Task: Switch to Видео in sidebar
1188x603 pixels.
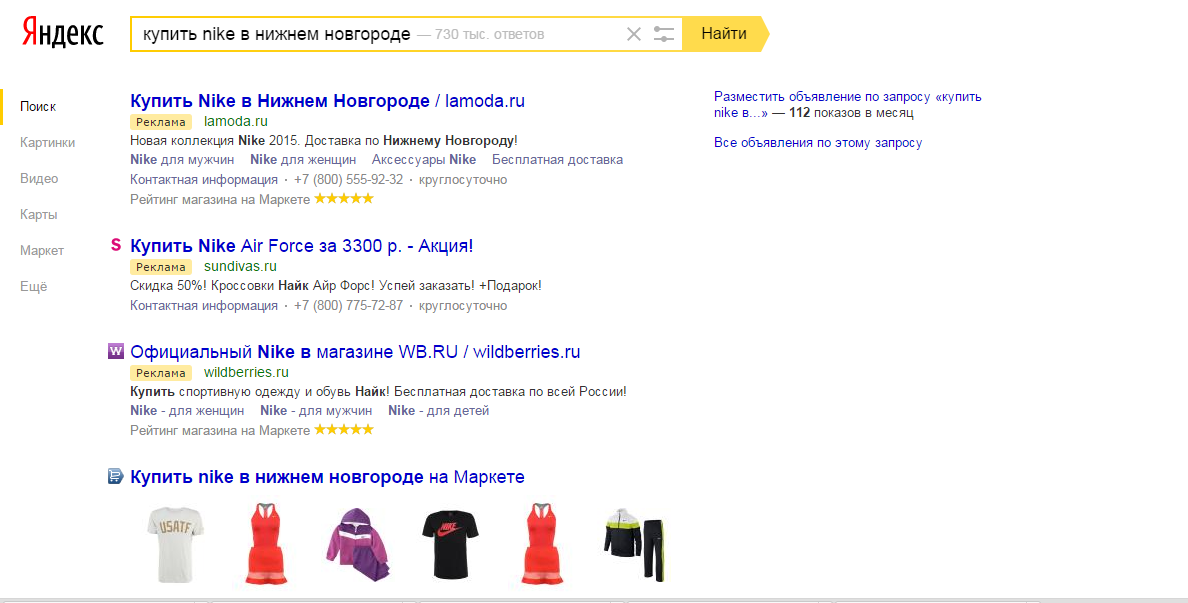Action: pos(39,179)
